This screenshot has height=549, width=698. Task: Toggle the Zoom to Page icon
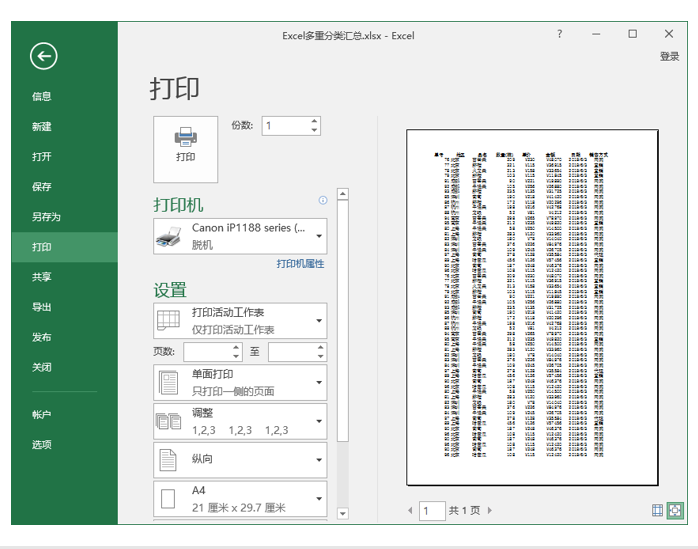(675, 510)
